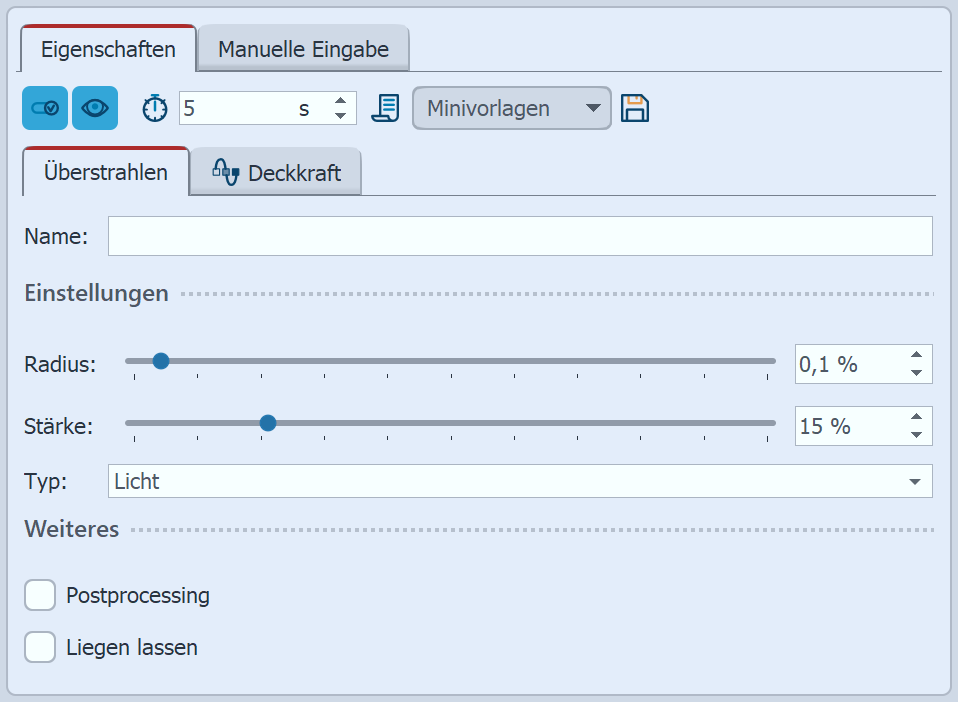Expand the Typ dropdown showing Licht
Image resolution: width=958 pixels, height=702 pixels.
pos(519,481)
